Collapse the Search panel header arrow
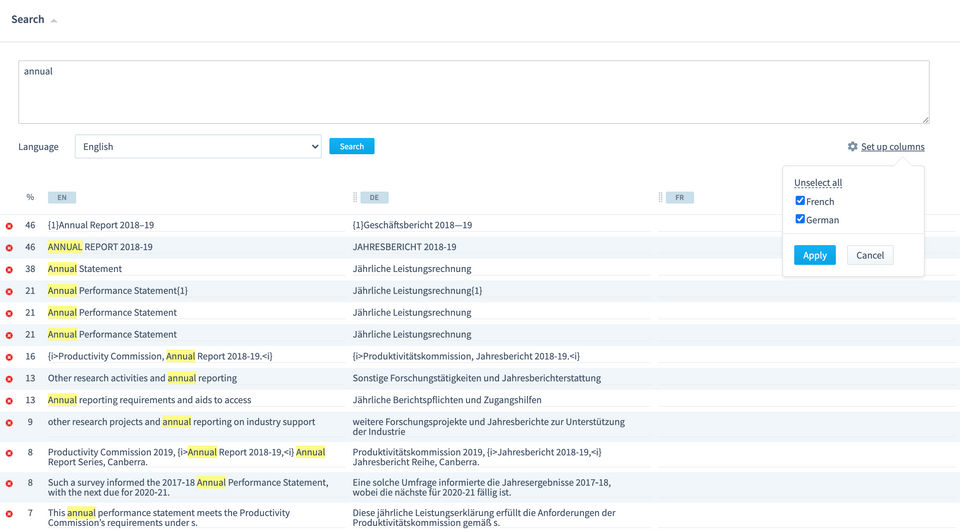The width and height of the screenshot is (960, 532). coord(54,20)
